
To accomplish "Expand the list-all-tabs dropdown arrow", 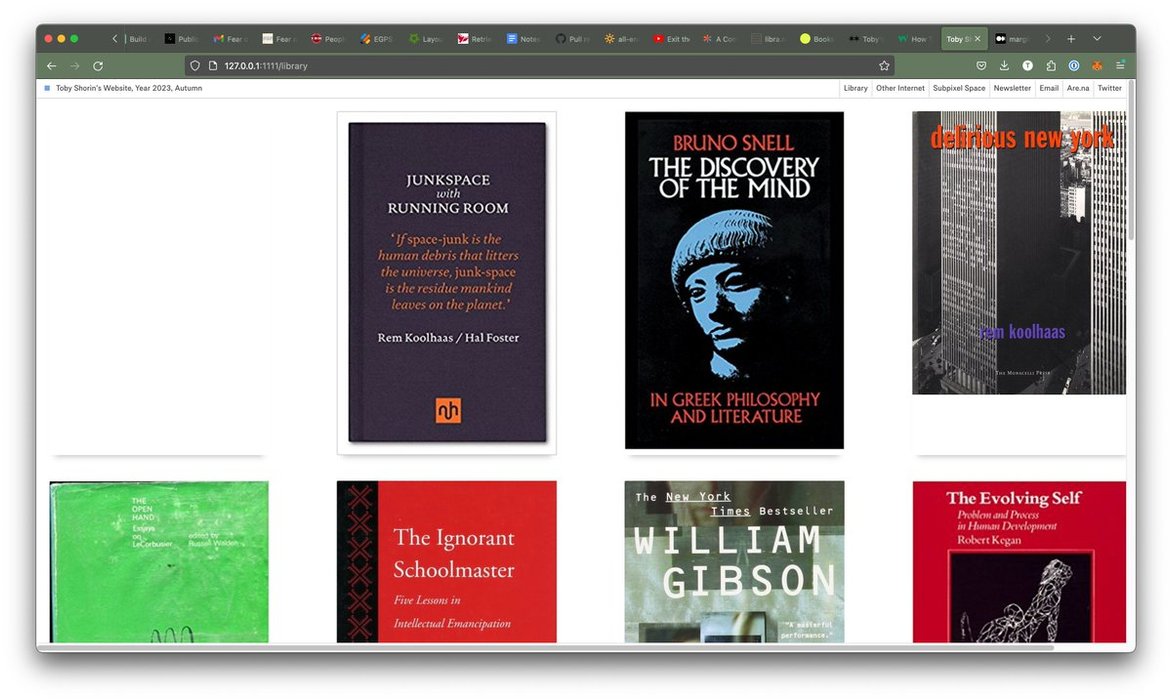I will pos(1097,39).
